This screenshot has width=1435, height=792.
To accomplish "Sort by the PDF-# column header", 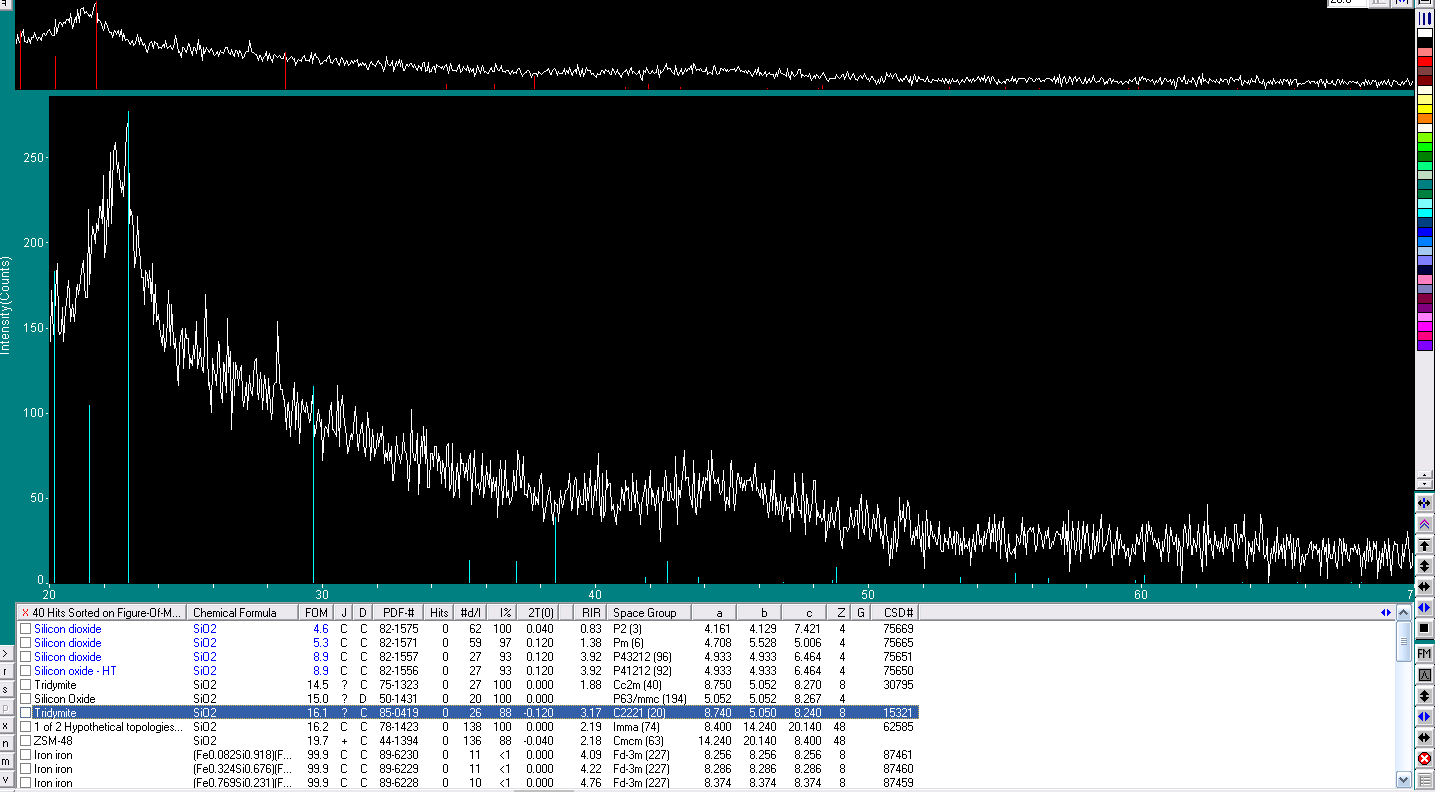I will pyautogui.click(x=398, y=612).
